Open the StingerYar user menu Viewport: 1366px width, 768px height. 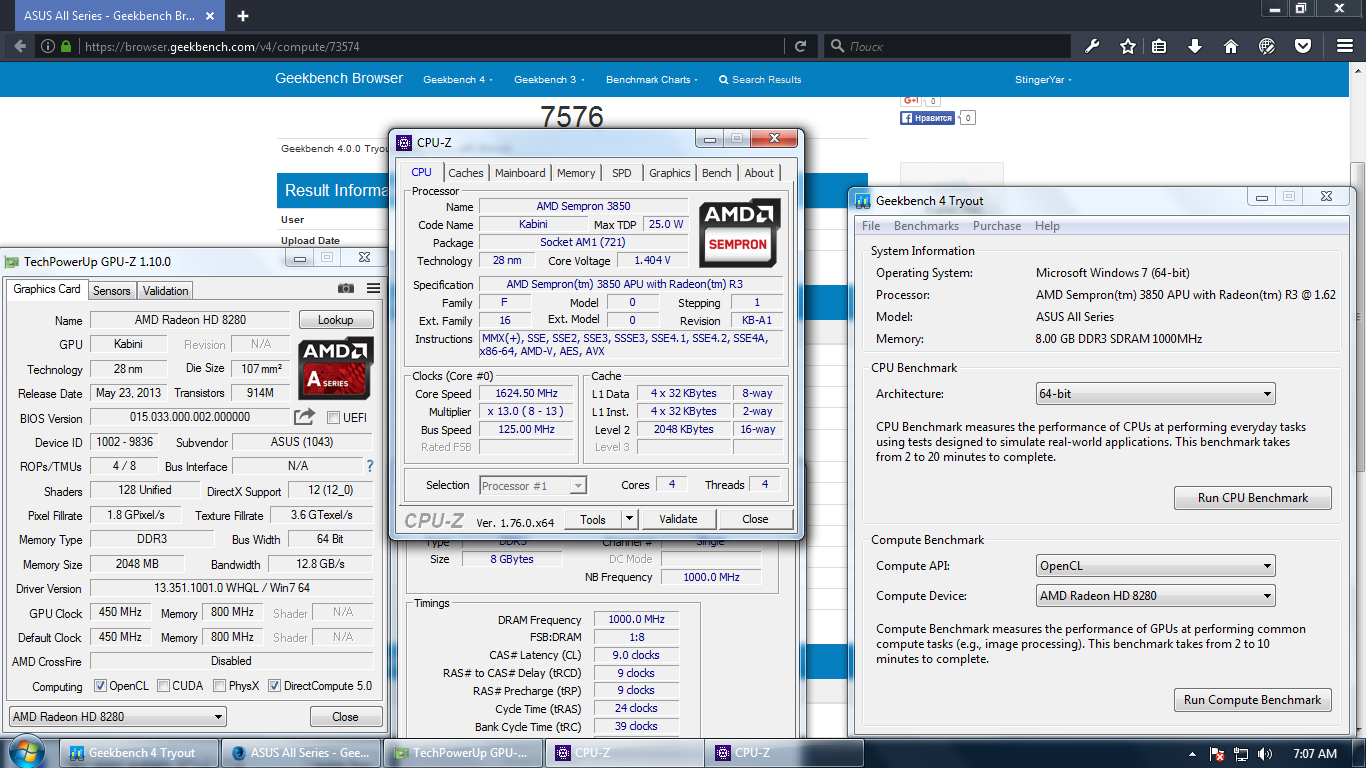pos(1043,80)
